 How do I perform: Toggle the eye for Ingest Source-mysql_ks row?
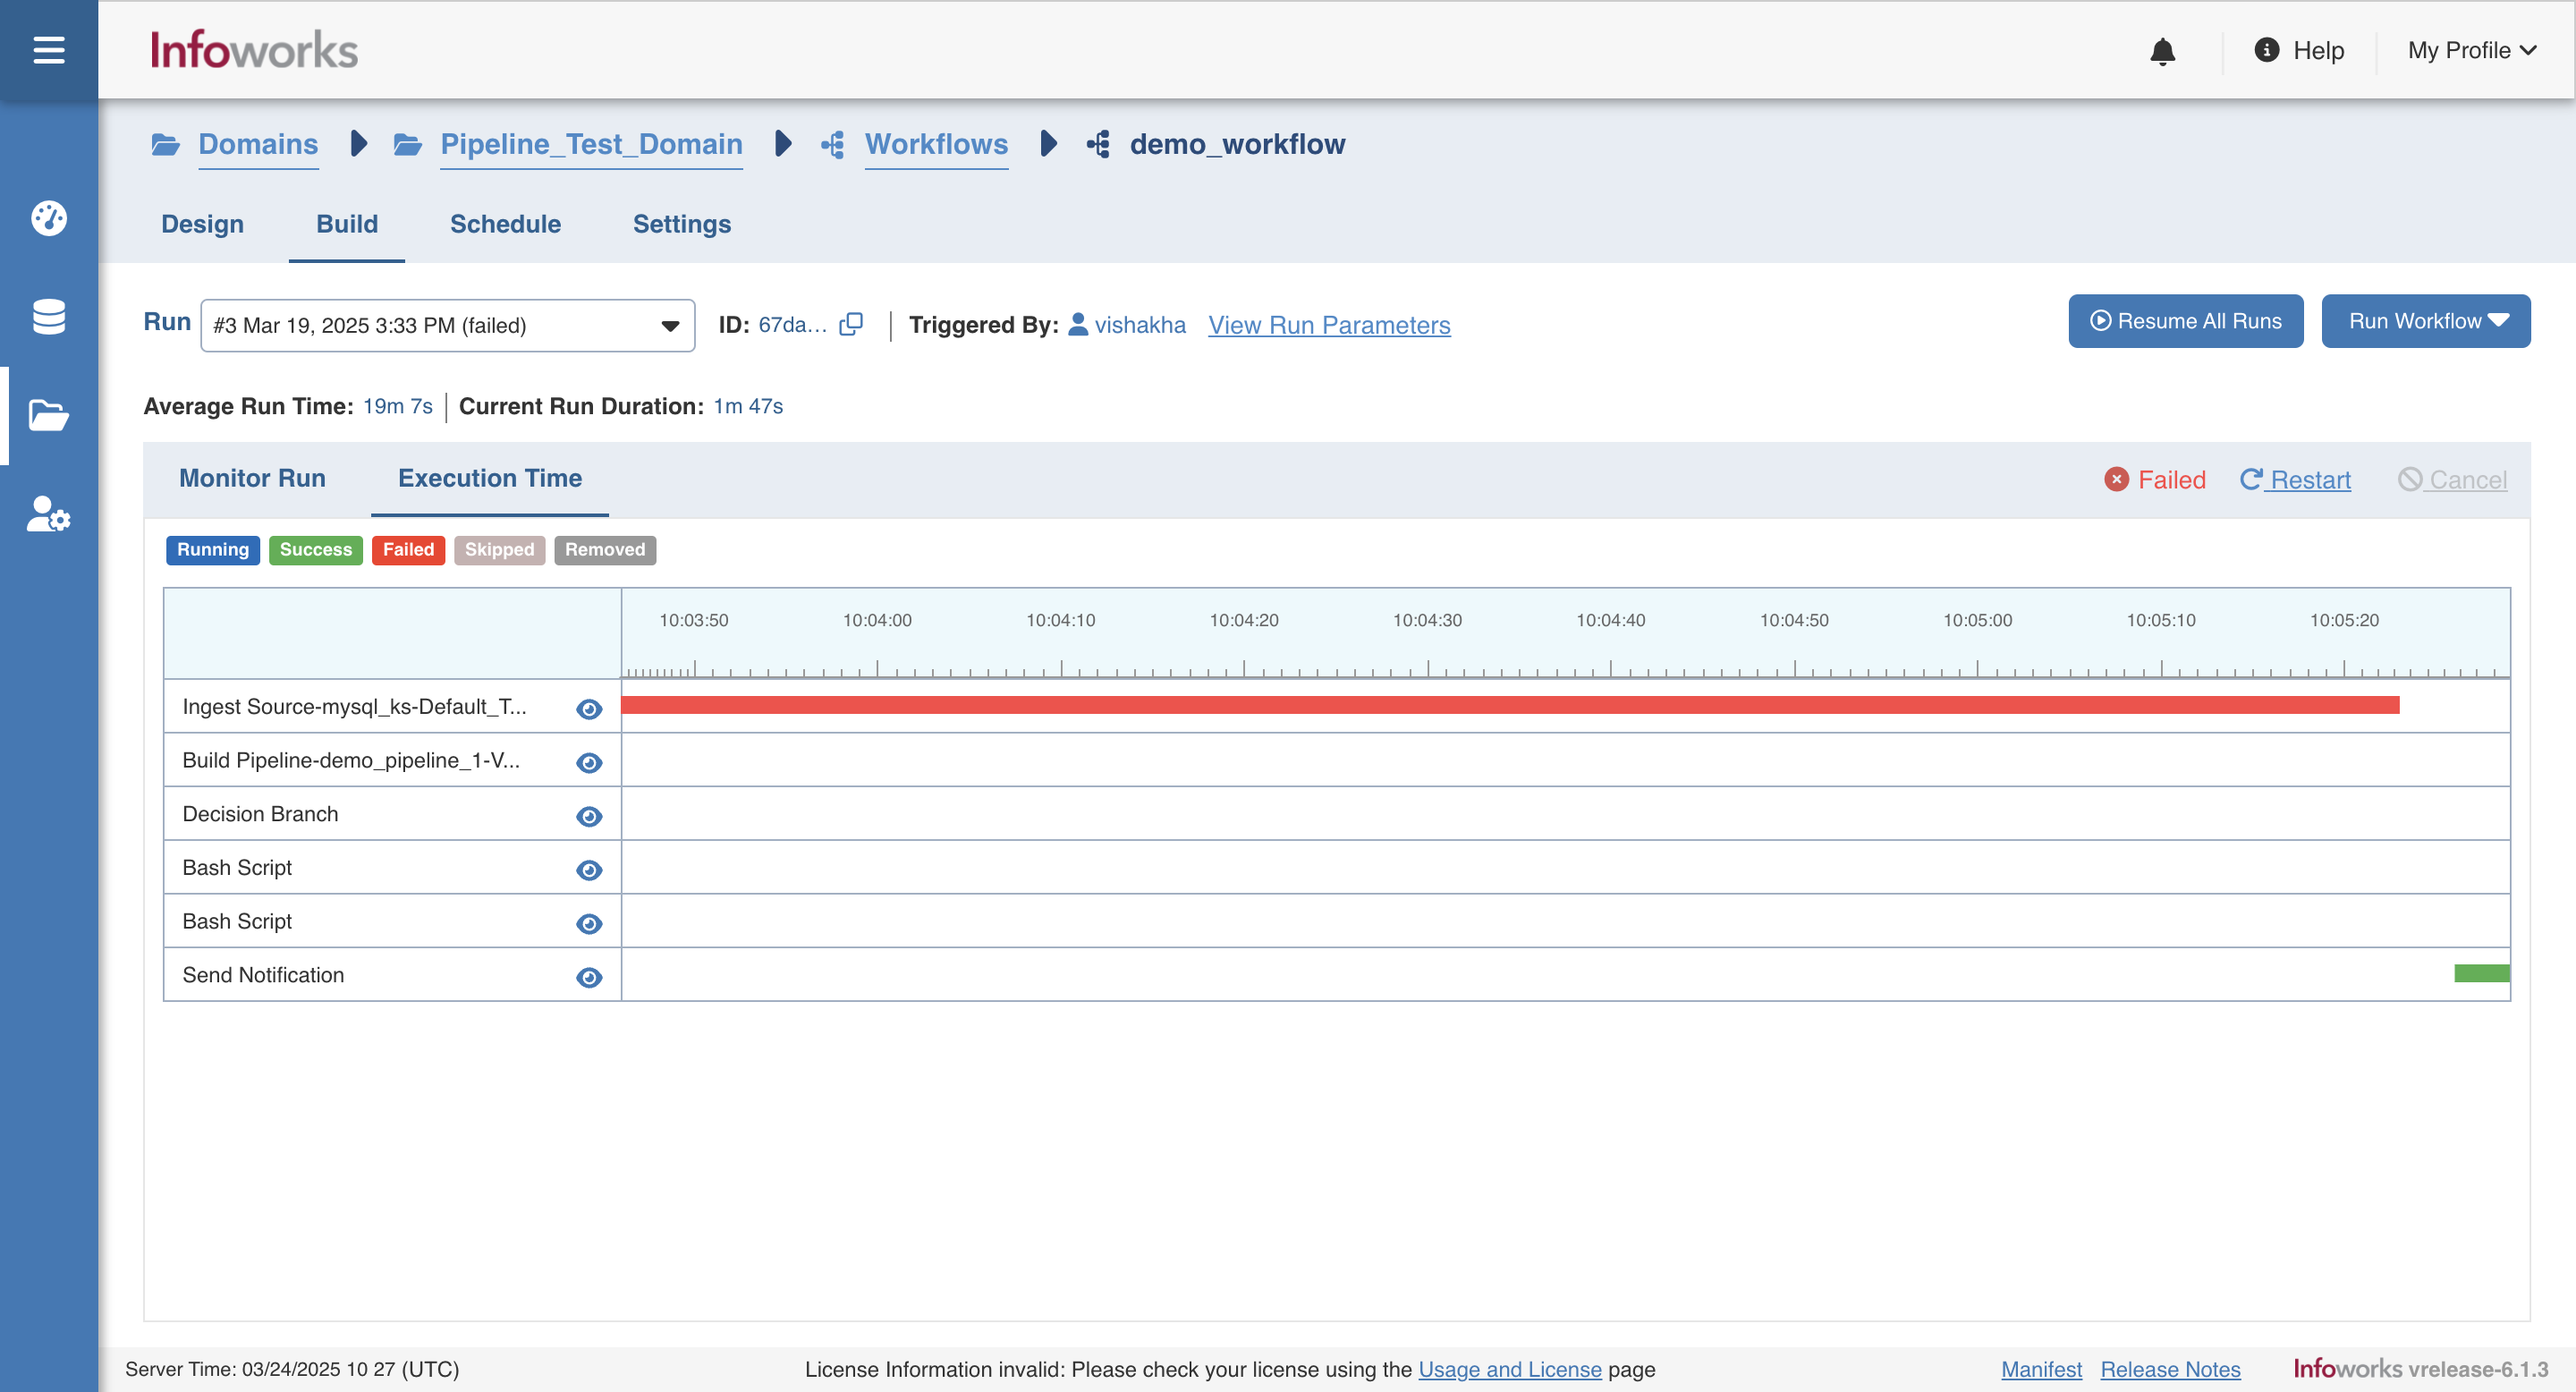click(589, 709)
